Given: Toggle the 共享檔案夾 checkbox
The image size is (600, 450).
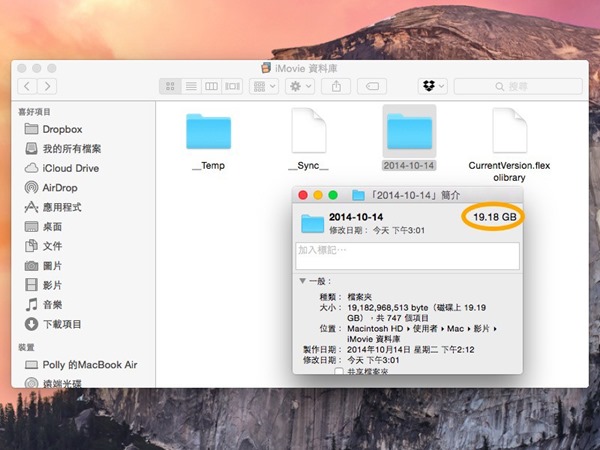Looking at the screenshot, I should coord(339,371).
